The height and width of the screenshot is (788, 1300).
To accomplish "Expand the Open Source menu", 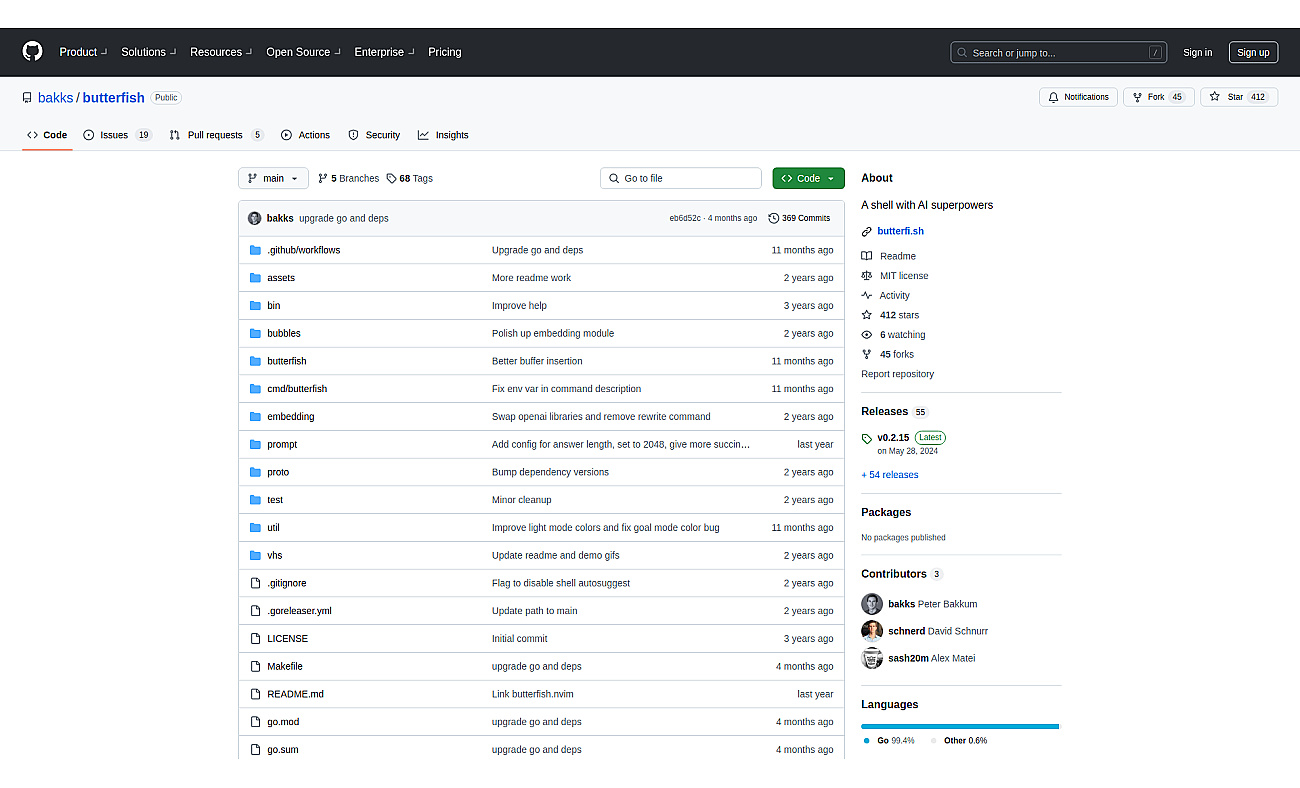I will pyautogui.click(x=303, y=52).
